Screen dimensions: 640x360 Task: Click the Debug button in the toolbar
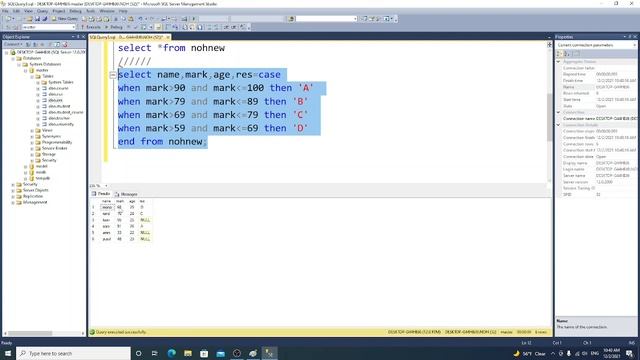[114, 27]
